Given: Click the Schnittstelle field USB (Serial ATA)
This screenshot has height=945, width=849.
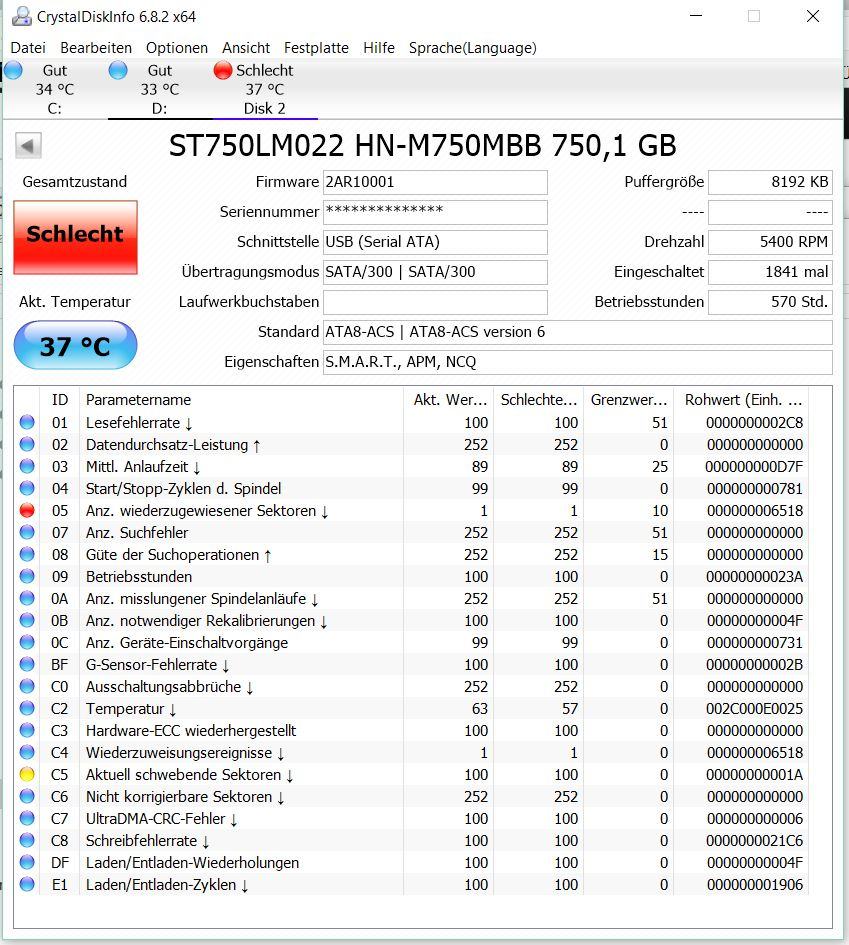Looking at the screenshot, I should (435, 242).
